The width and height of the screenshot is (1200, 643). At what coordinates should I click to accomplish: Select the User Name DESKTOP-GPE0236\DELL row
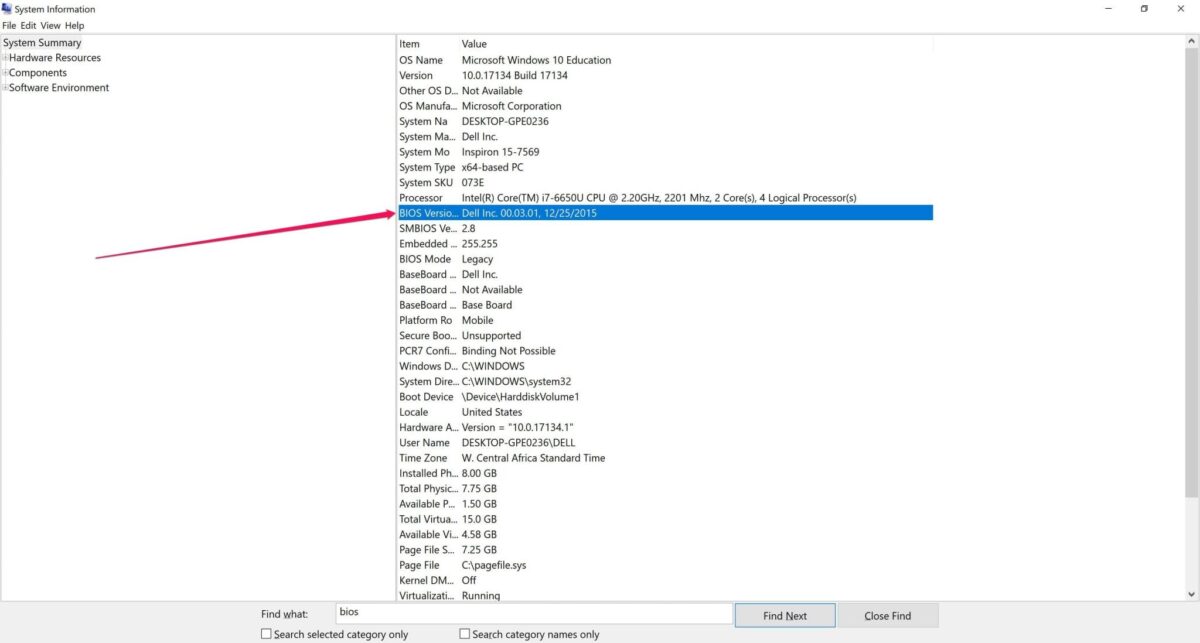665,443
